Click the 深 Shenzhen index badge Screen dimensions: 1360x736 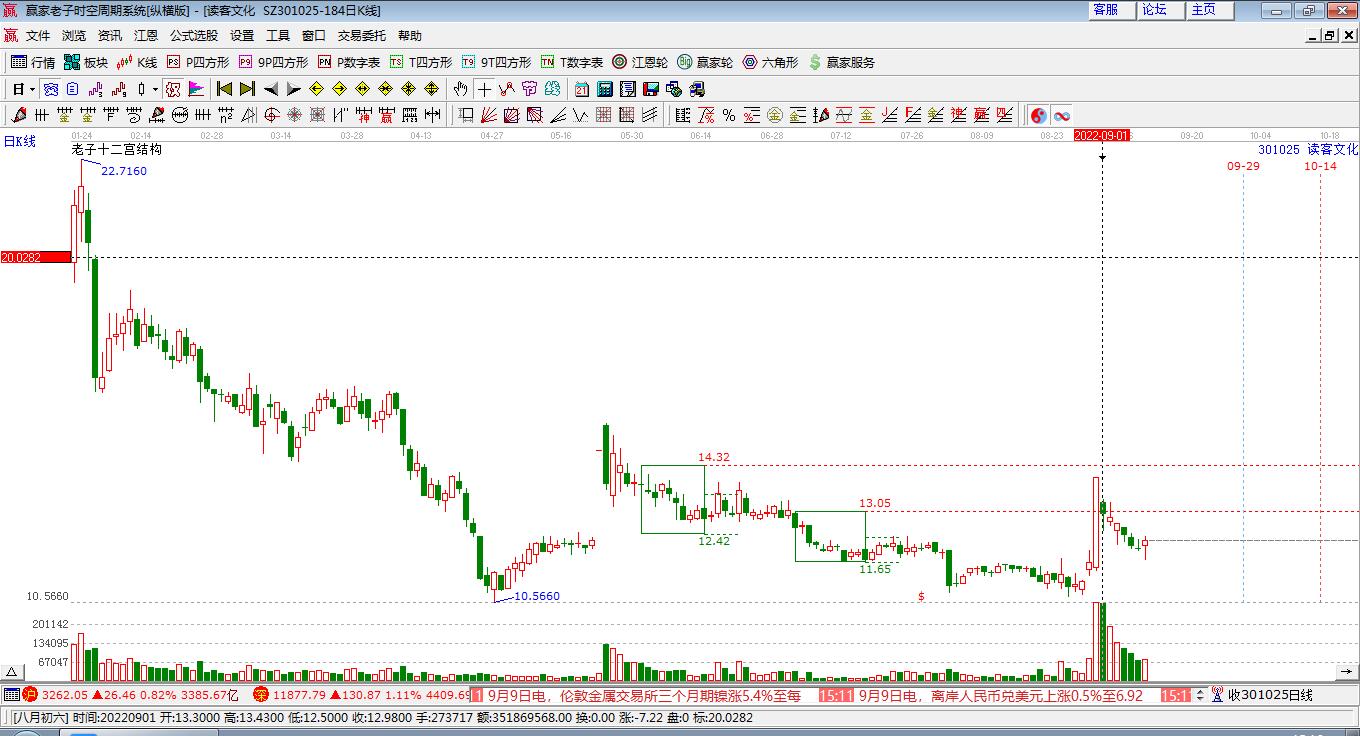(261, 694)
